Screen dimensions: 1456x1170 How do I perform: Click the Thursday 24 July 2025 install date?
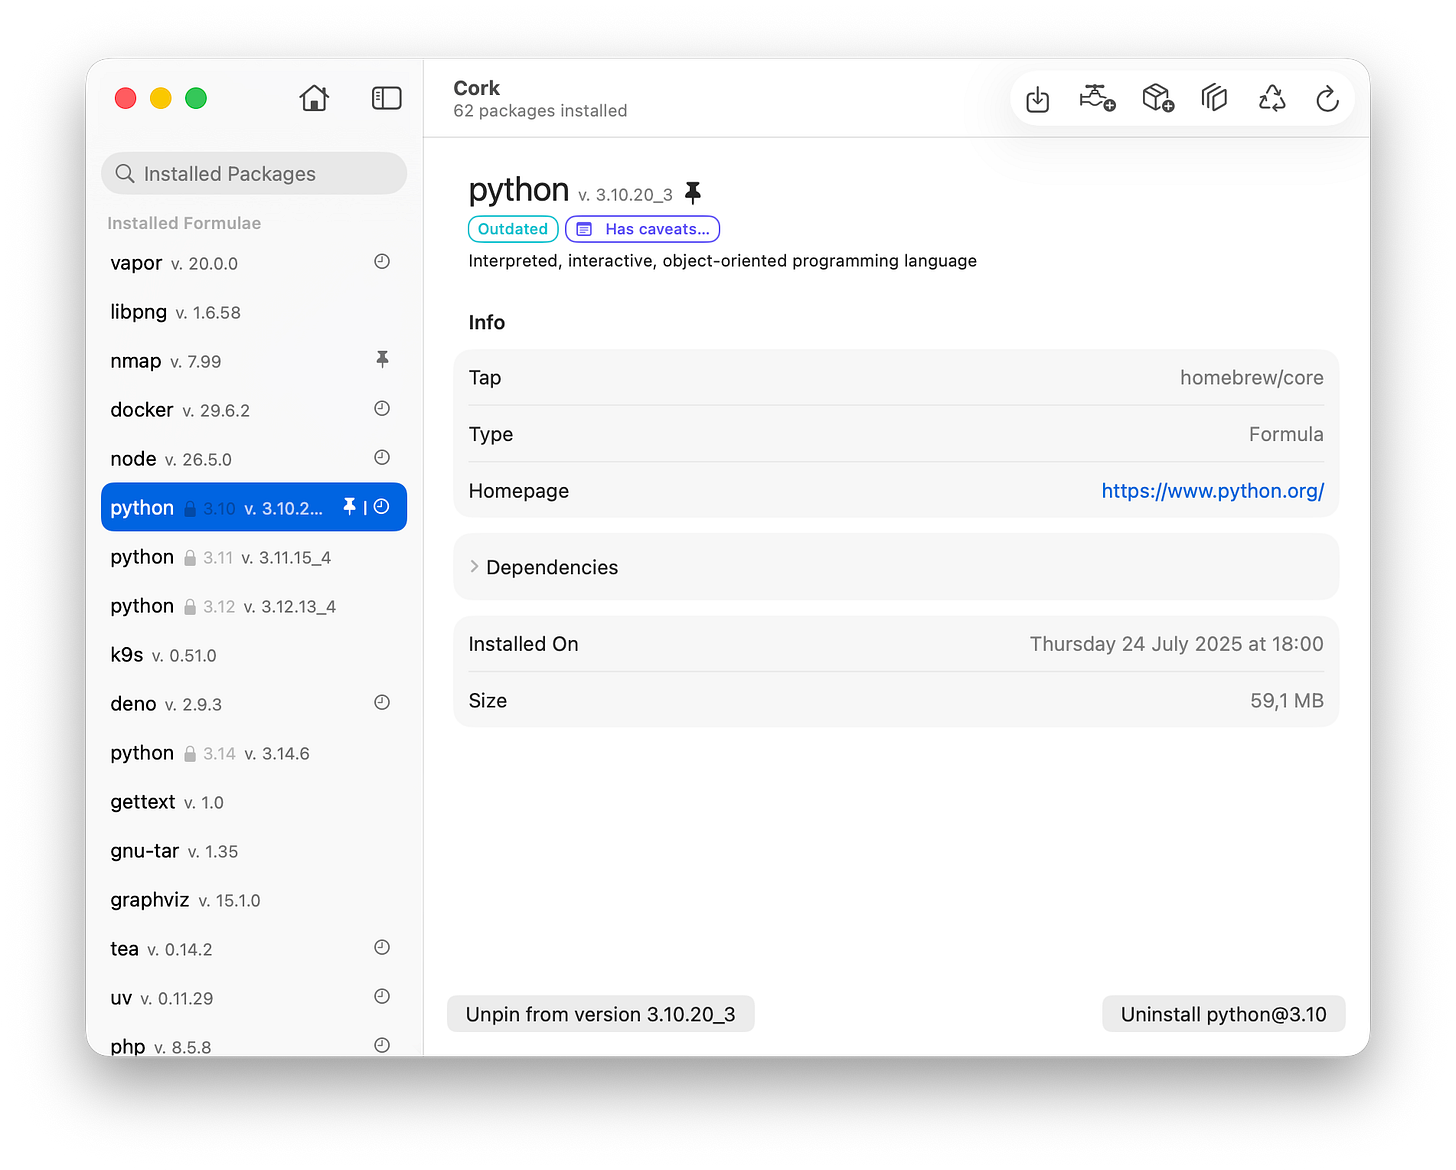[x=1176, y=644]
